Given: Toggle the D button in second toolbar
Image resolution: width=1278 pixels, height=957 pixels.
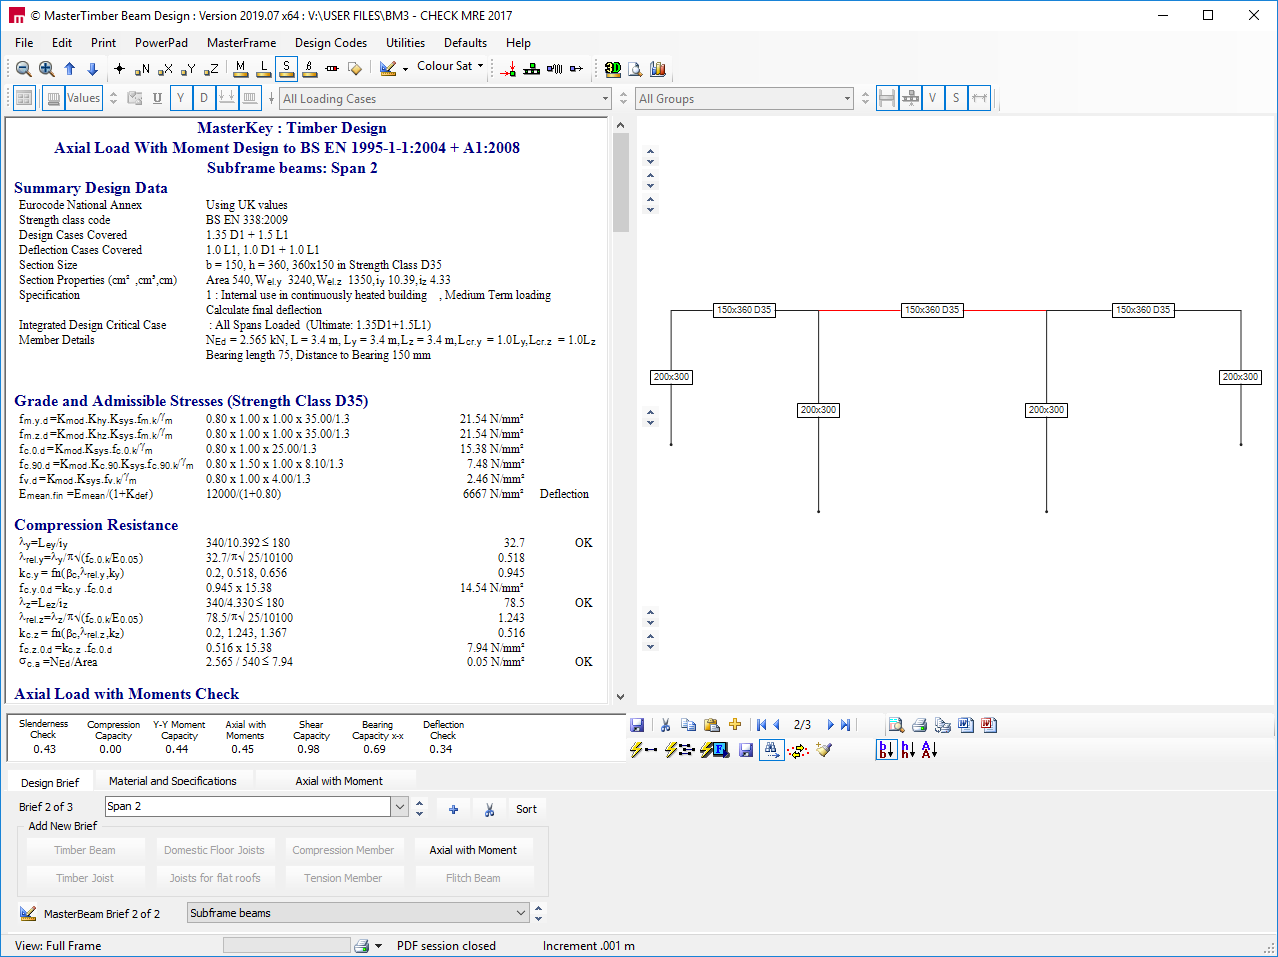Looking at the screenshot, I should point(204,98).
